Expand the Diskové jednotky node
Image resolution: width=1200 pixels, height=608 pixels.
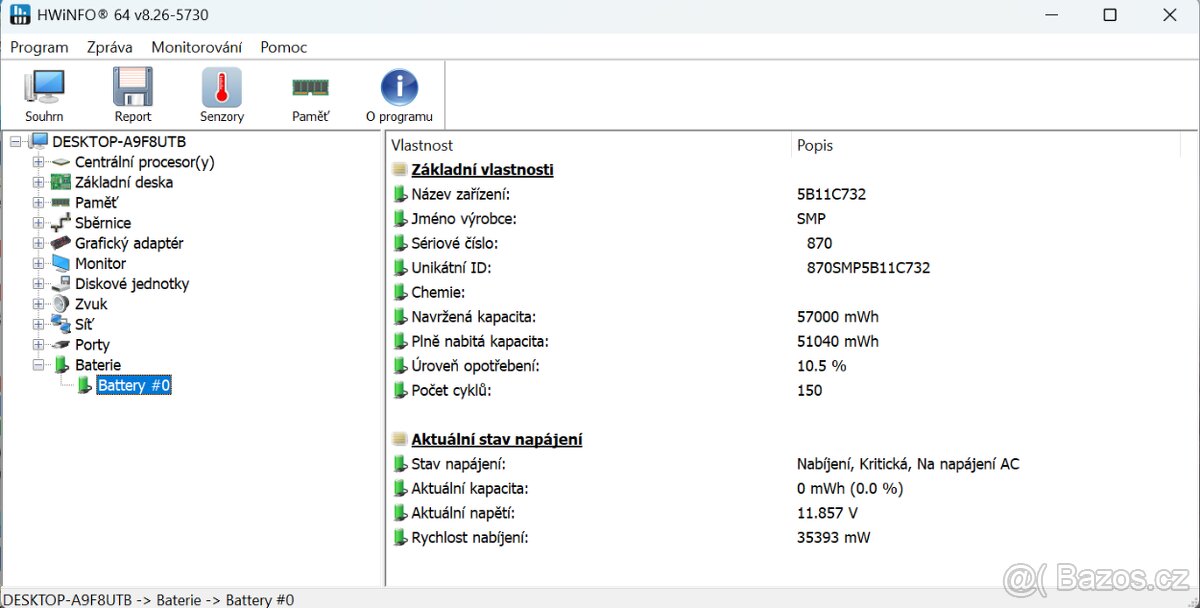click(38, 284)
